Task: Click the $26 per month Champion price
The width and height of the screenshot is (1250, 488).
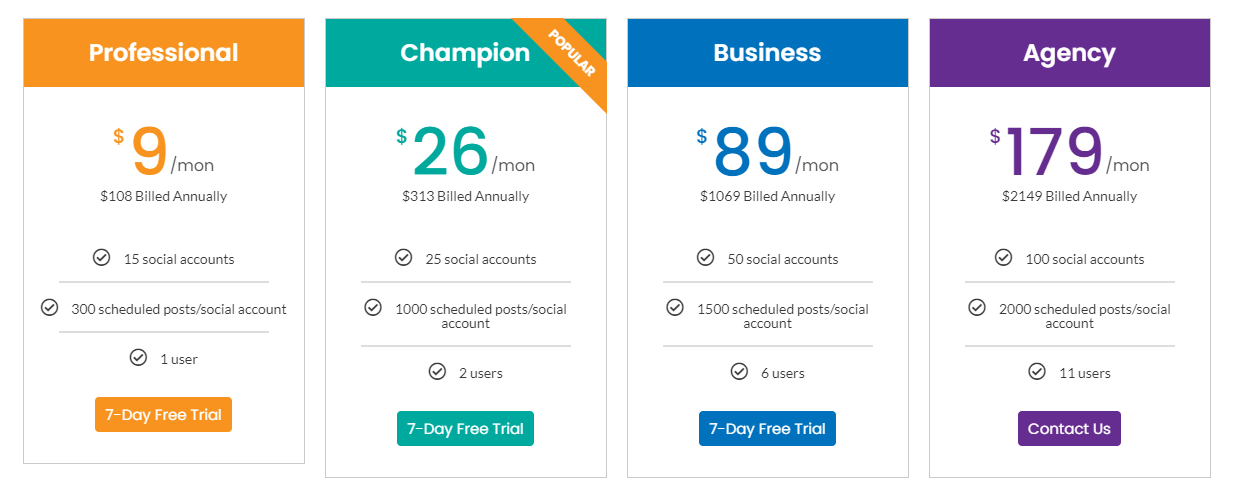Action: click(450, 152)
